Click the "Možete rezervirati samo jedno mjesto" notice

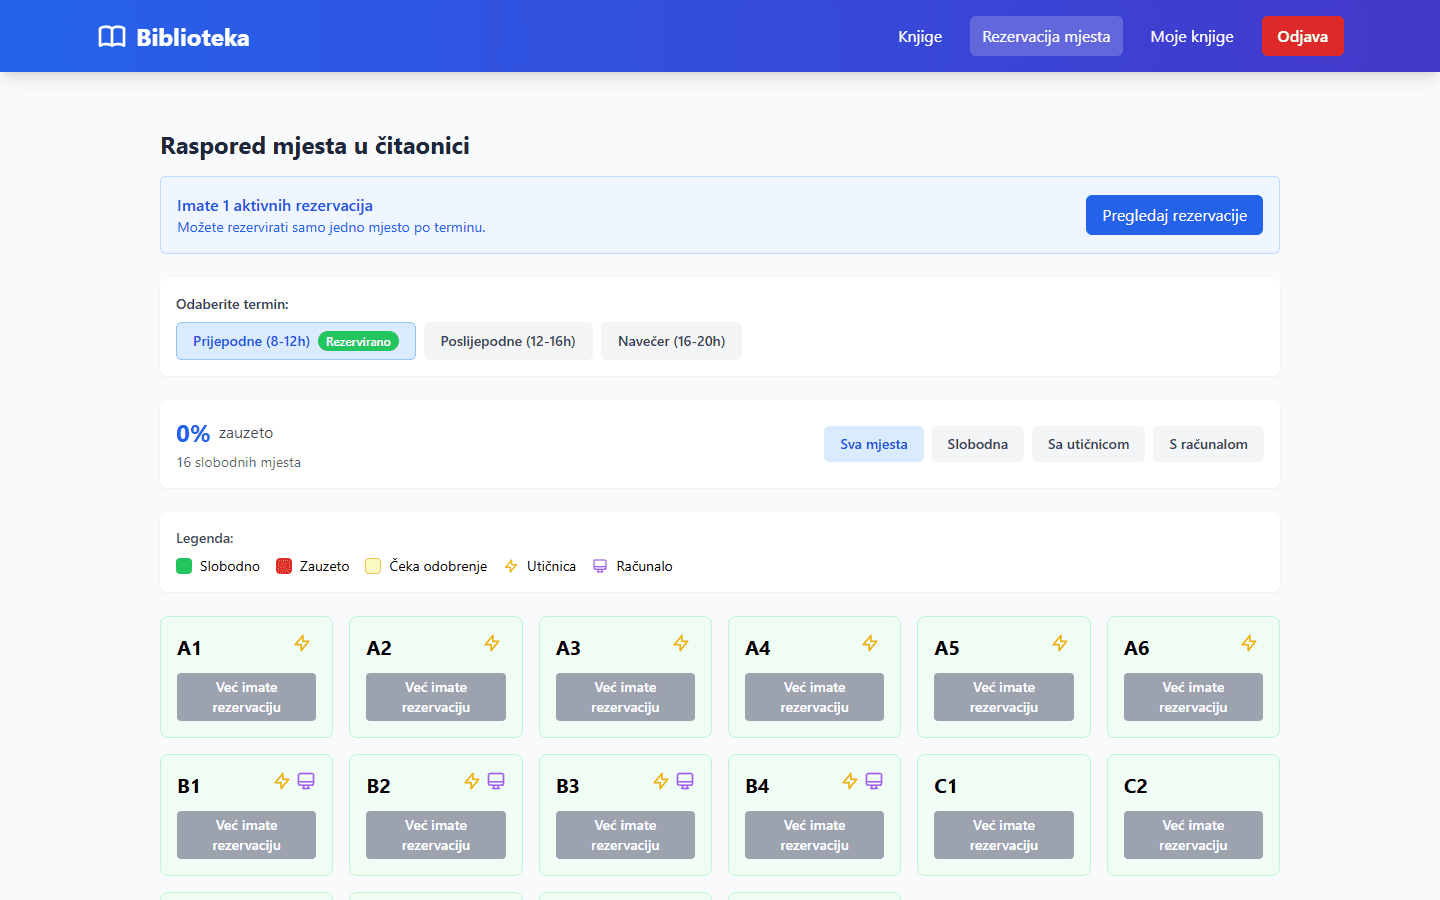point(331,227)
